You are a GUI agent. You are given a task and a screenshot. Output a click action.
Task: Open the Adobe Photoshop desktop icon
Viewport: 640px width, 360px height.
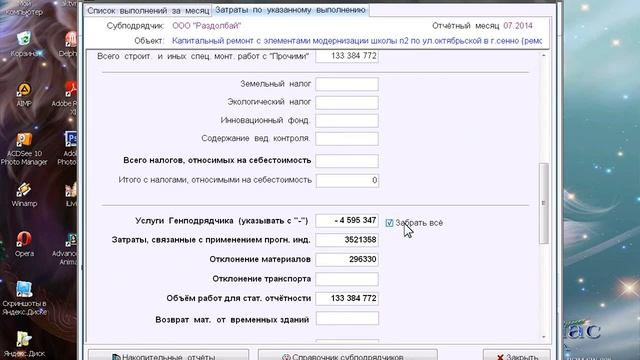tap(68, 149)
